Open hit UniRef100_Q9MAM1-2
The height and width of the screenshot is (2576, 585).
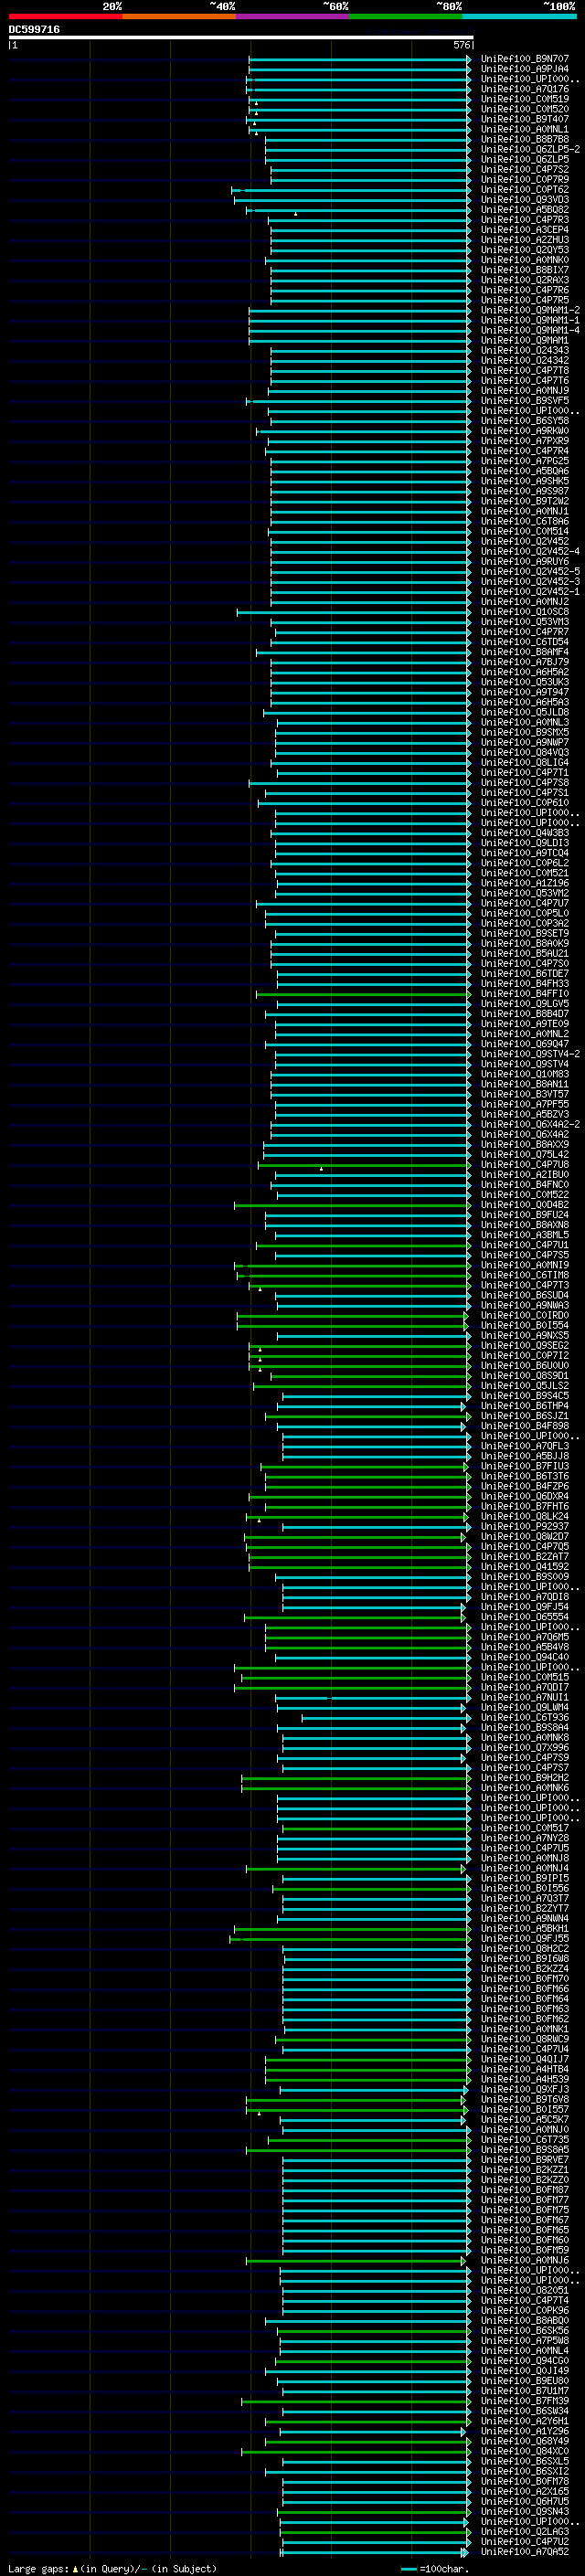tap(530, 310)
